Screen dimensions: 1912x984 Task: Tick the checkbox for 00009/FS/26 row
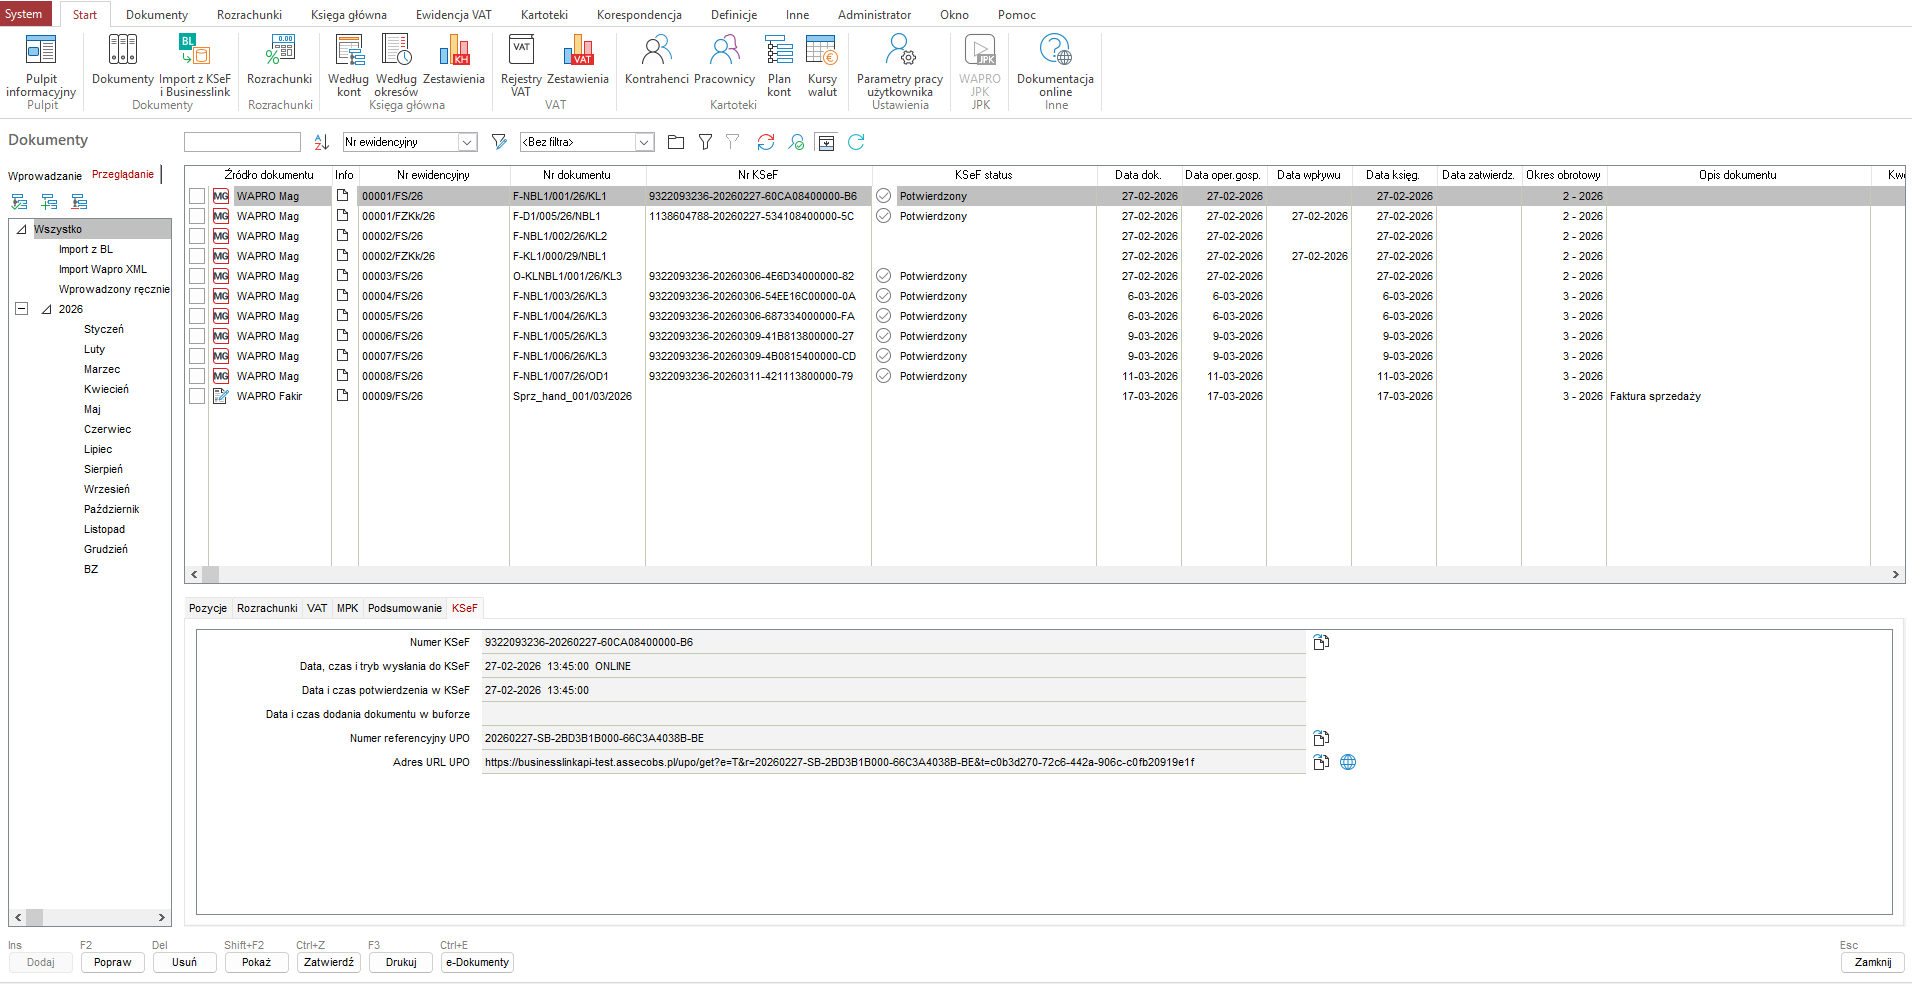click(197, 396)
